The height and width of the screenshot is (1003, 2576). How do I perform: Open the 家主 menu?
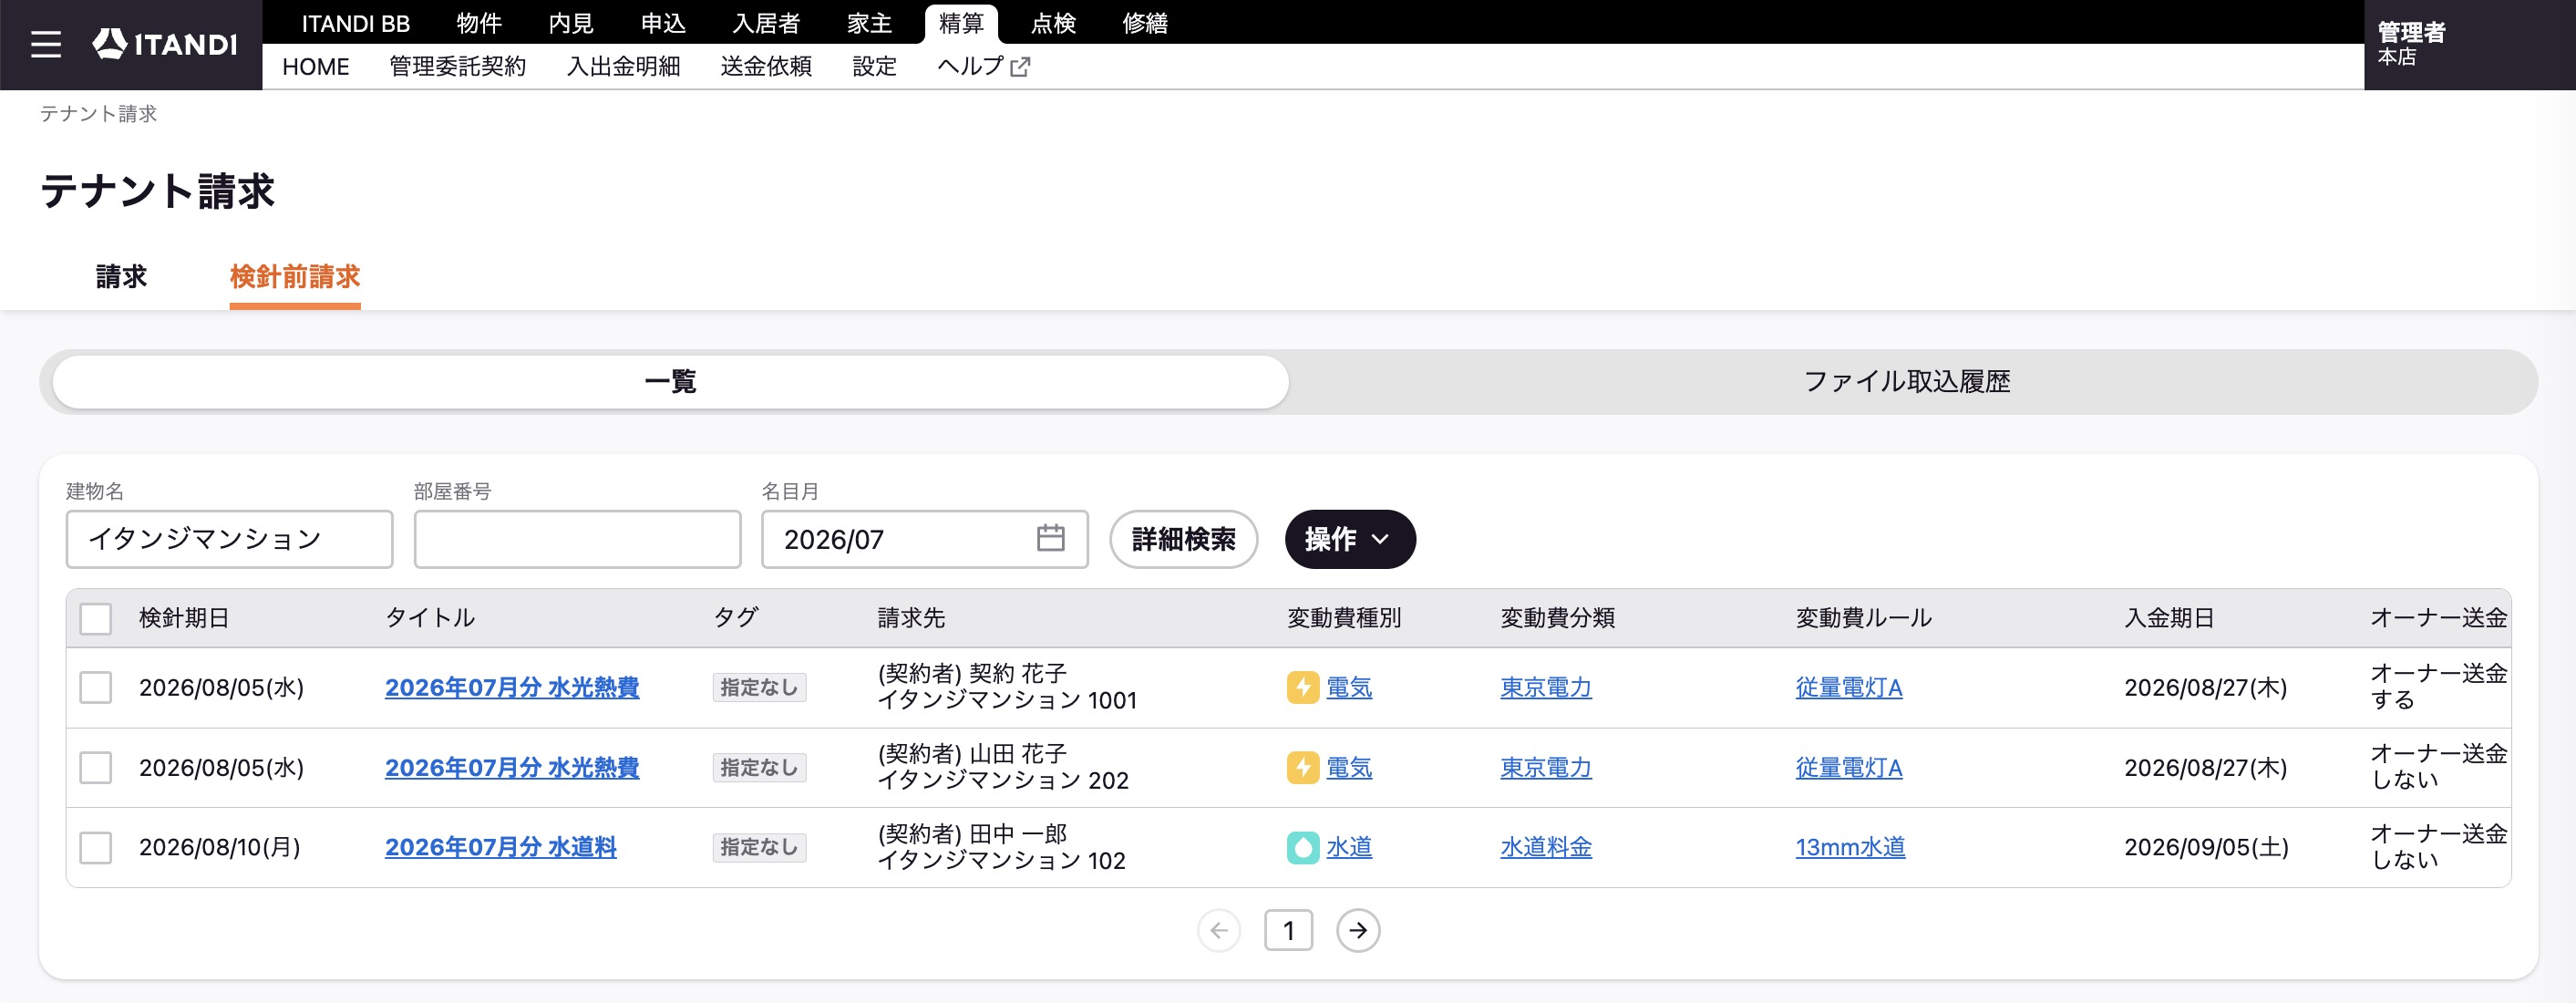pyautogui.click(x=869, y=23)
